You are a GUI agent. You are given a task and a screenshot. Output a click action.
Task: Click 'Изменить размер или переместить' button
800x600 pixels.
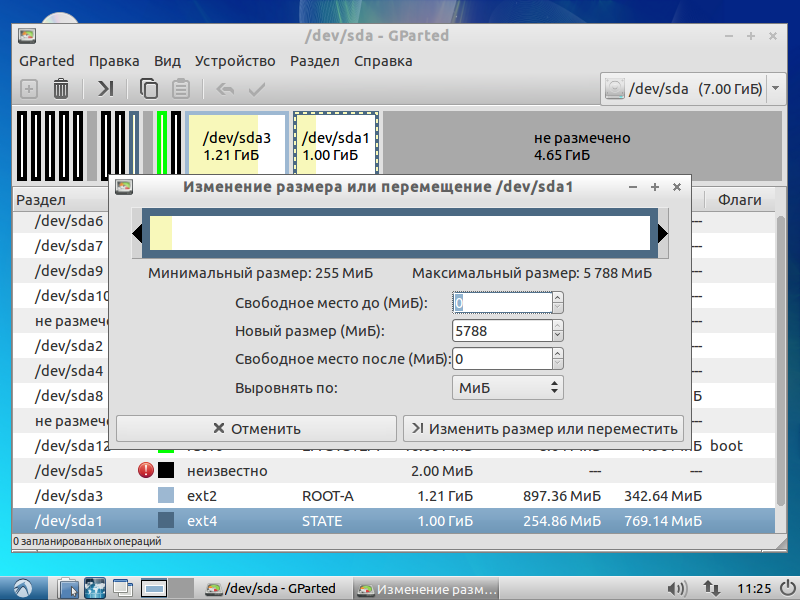543,429
